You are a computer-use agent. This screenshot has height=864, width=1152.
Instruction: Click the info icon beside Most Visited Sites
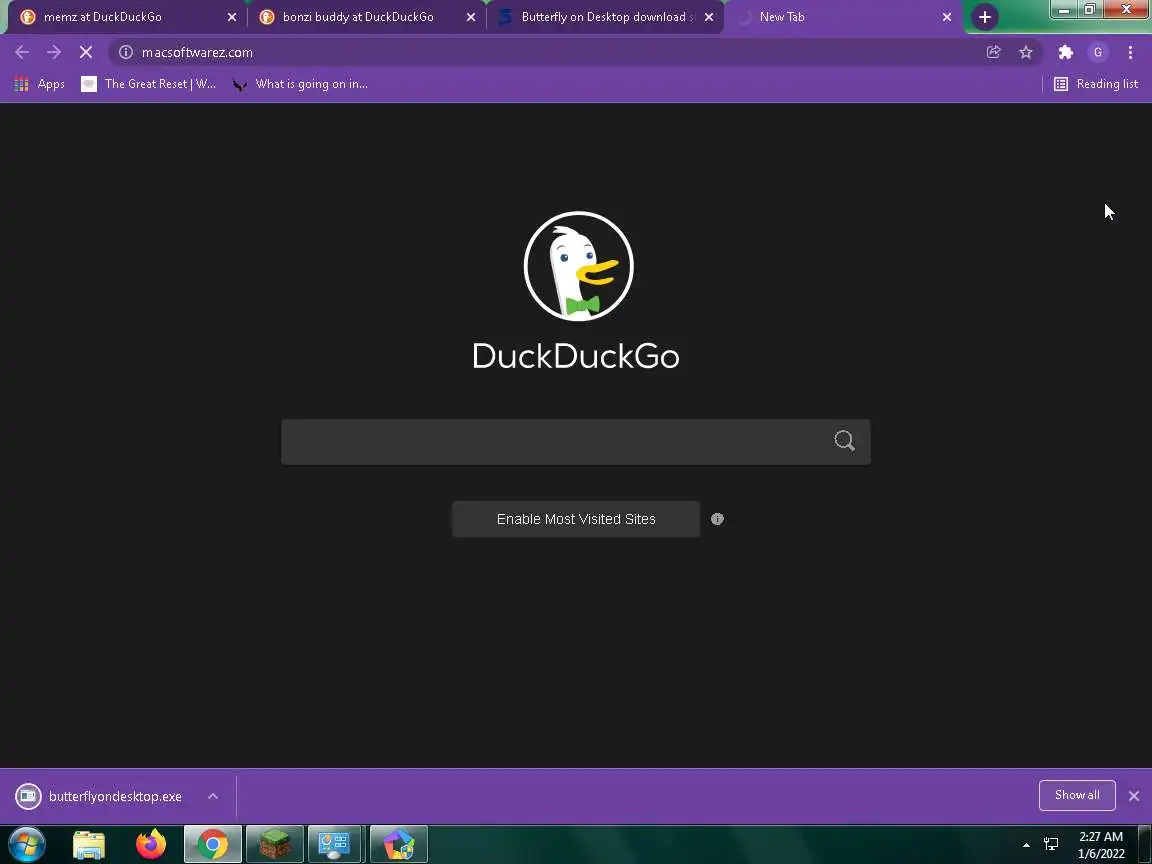coord(717,519)
